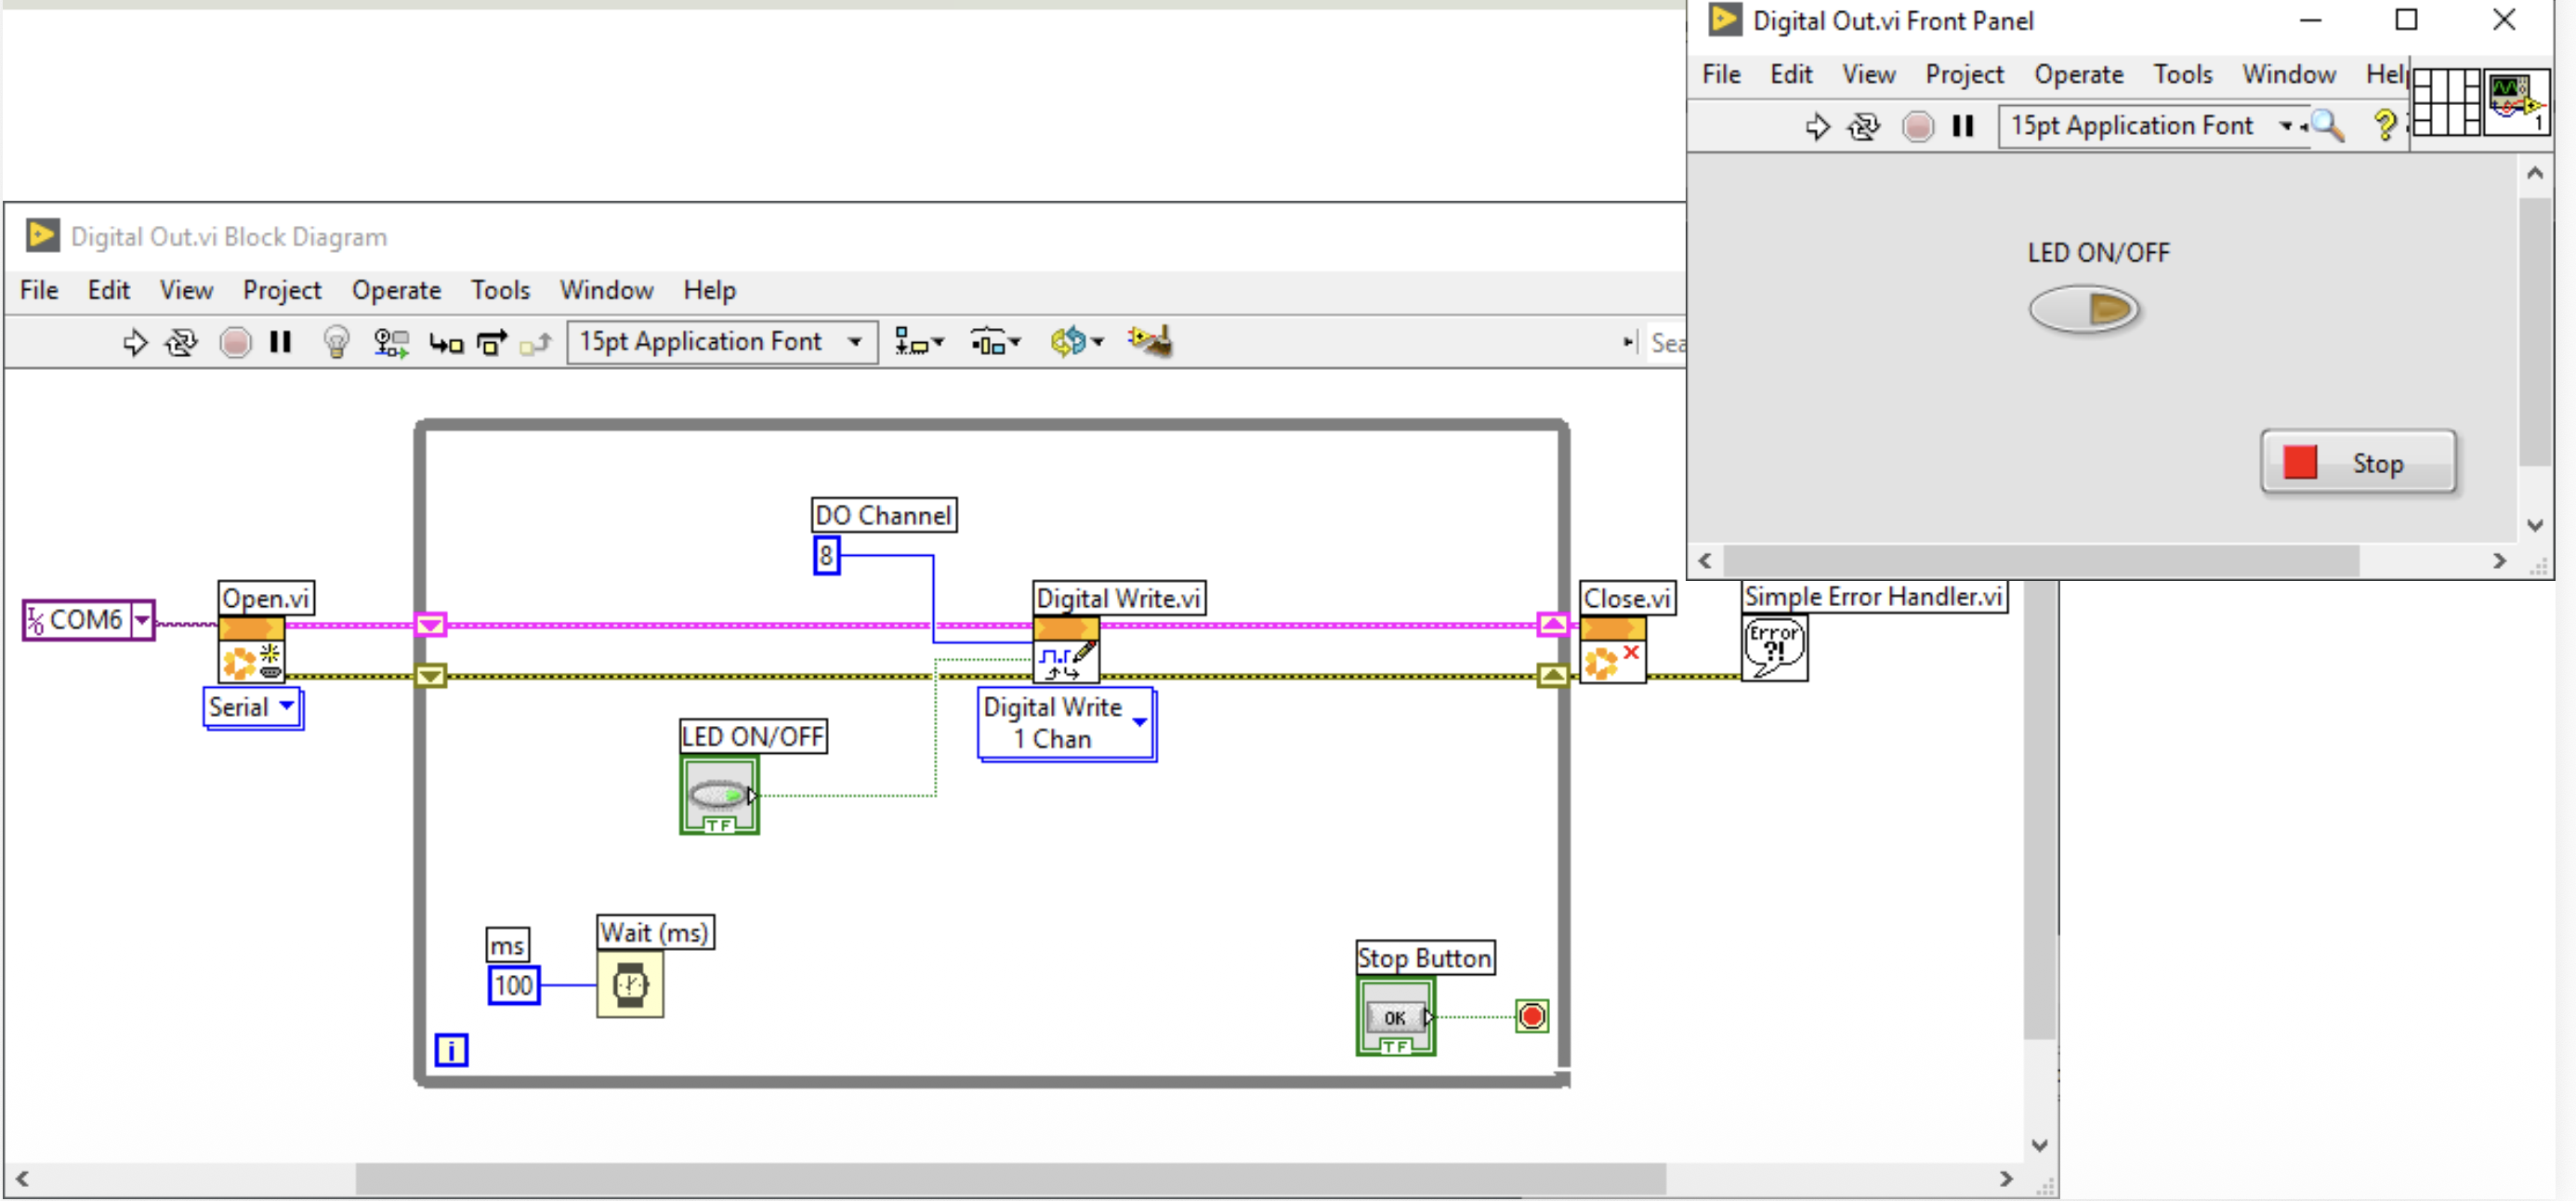The image size is (2576, 1201).
Task: Click left error shift register tunnel
Action: [x=430, y=677]
